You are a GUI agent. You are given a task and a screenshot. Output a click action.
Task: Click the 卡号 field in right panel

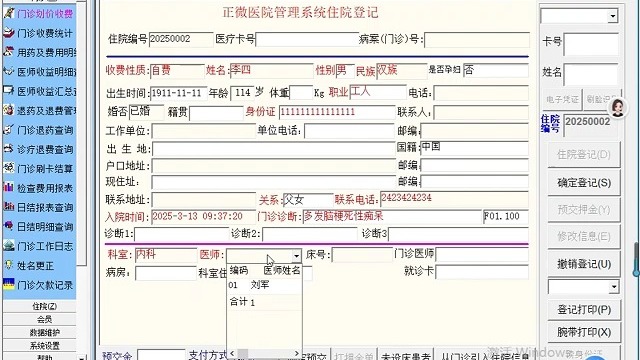click(x=591, y=44)
